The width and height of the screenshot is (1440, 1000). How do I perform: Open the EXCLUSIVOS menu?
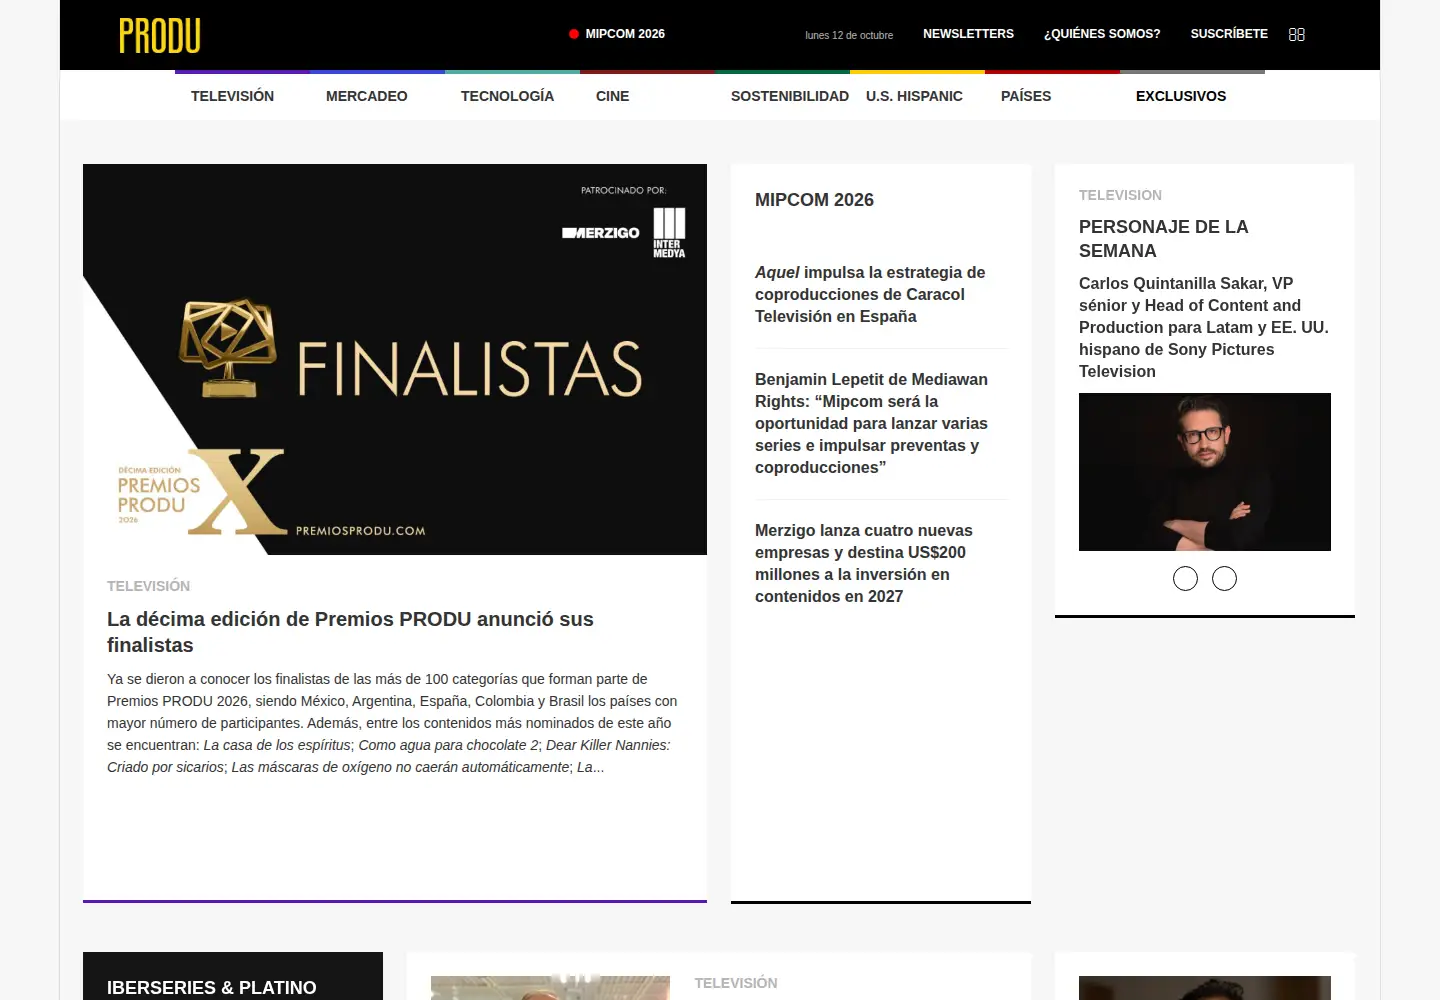[x=1181, y=96]
